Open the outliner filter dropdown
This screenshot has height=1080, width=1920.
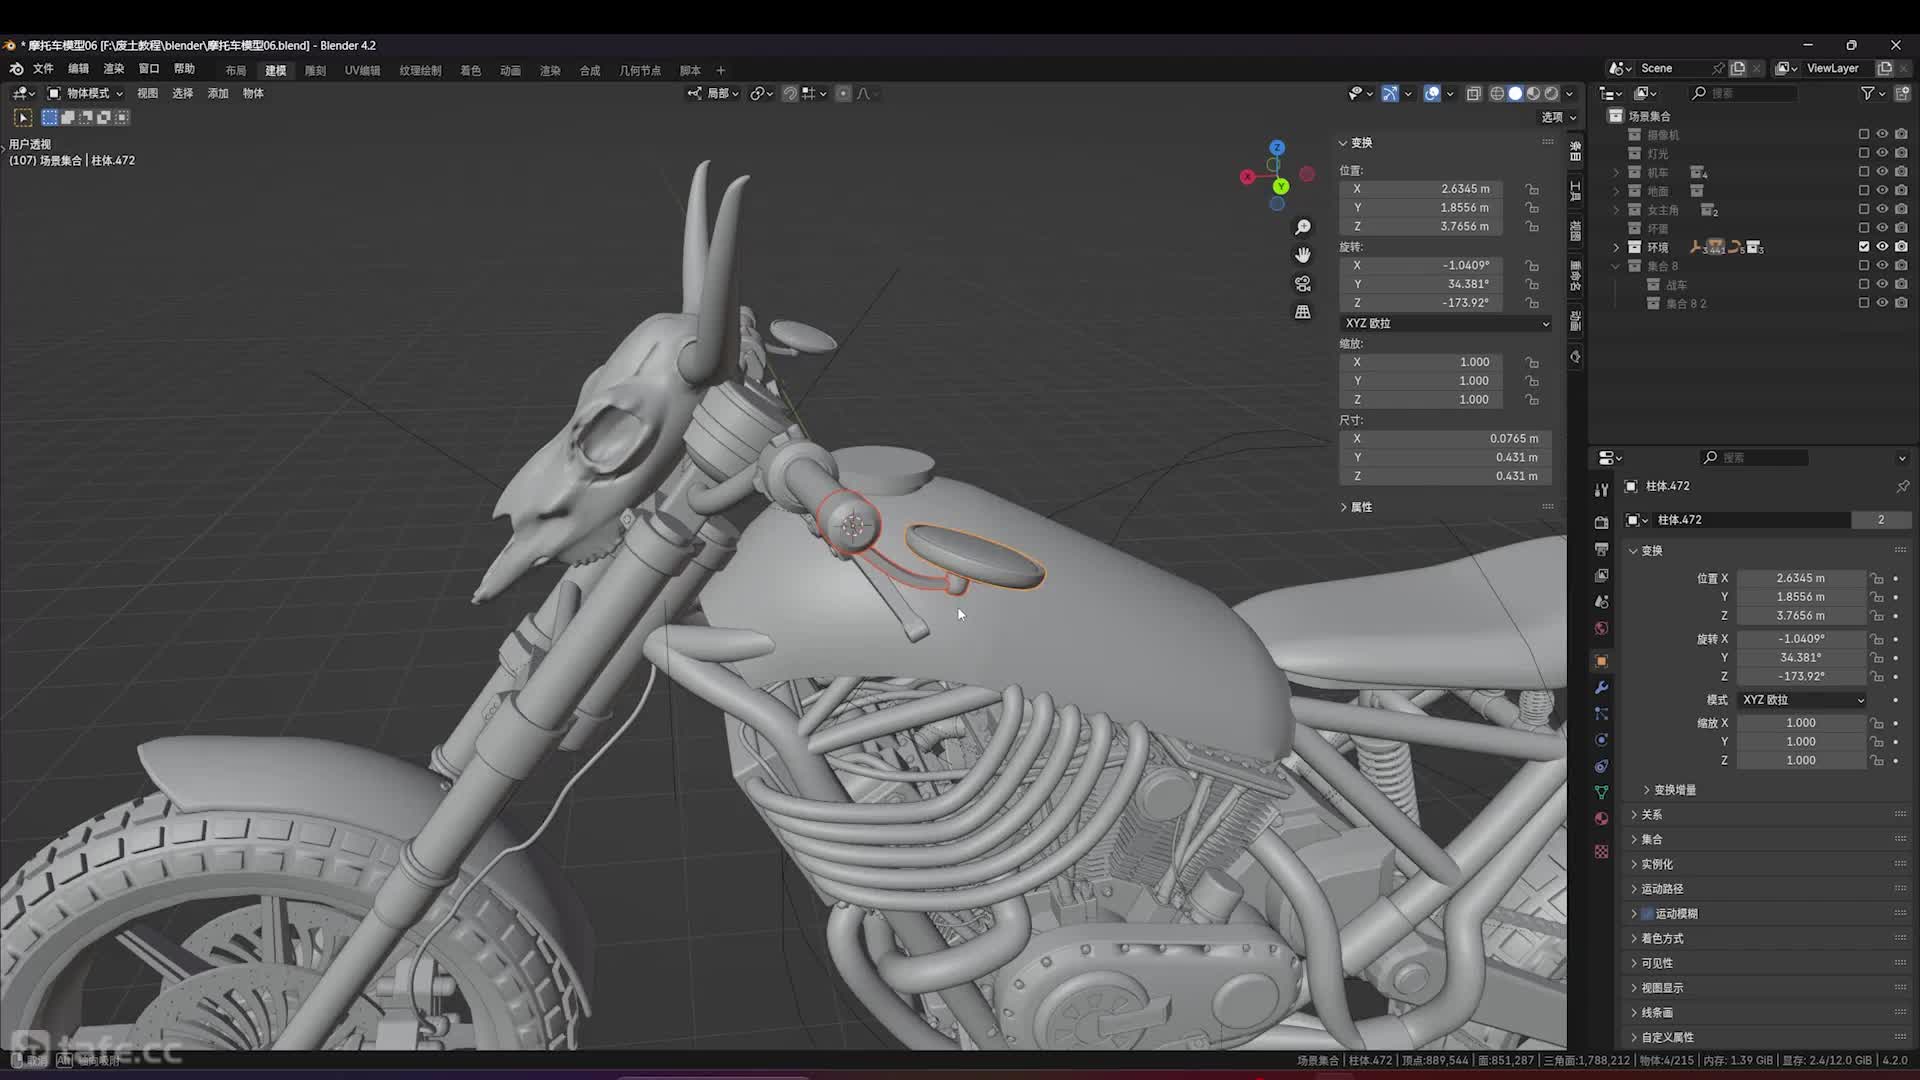[1872, 93]
